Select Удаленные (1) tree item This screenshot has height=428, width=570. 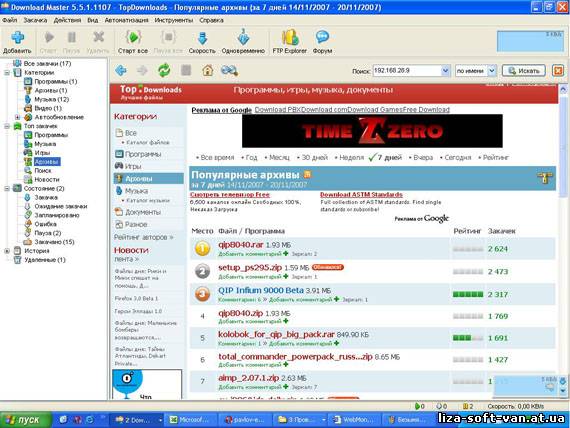(45, 260)
